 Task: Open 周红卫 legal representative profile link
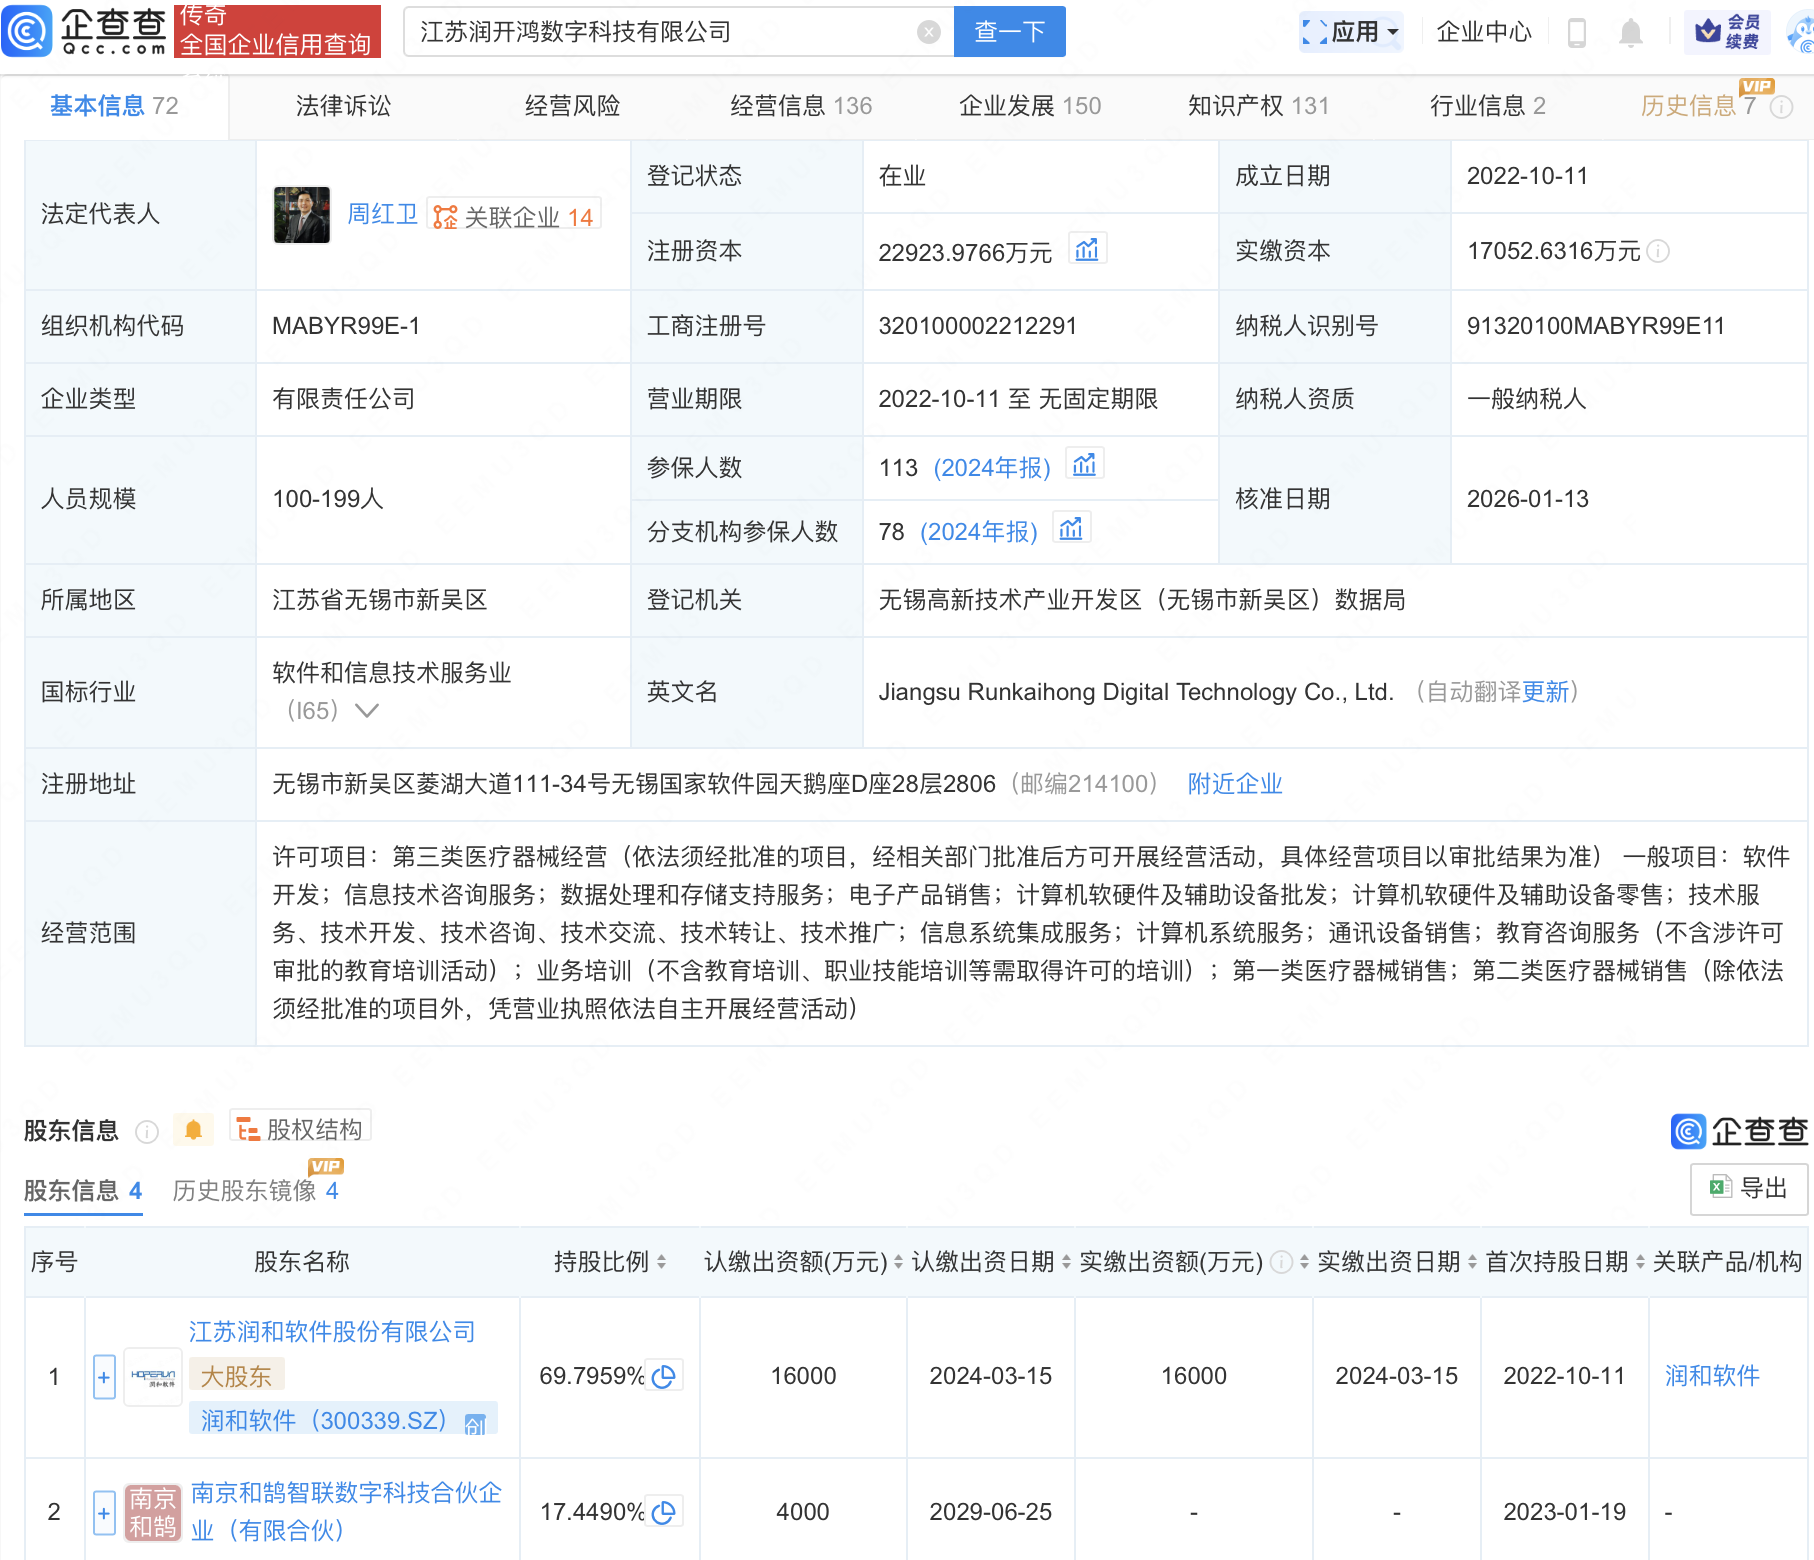[382, 215]
